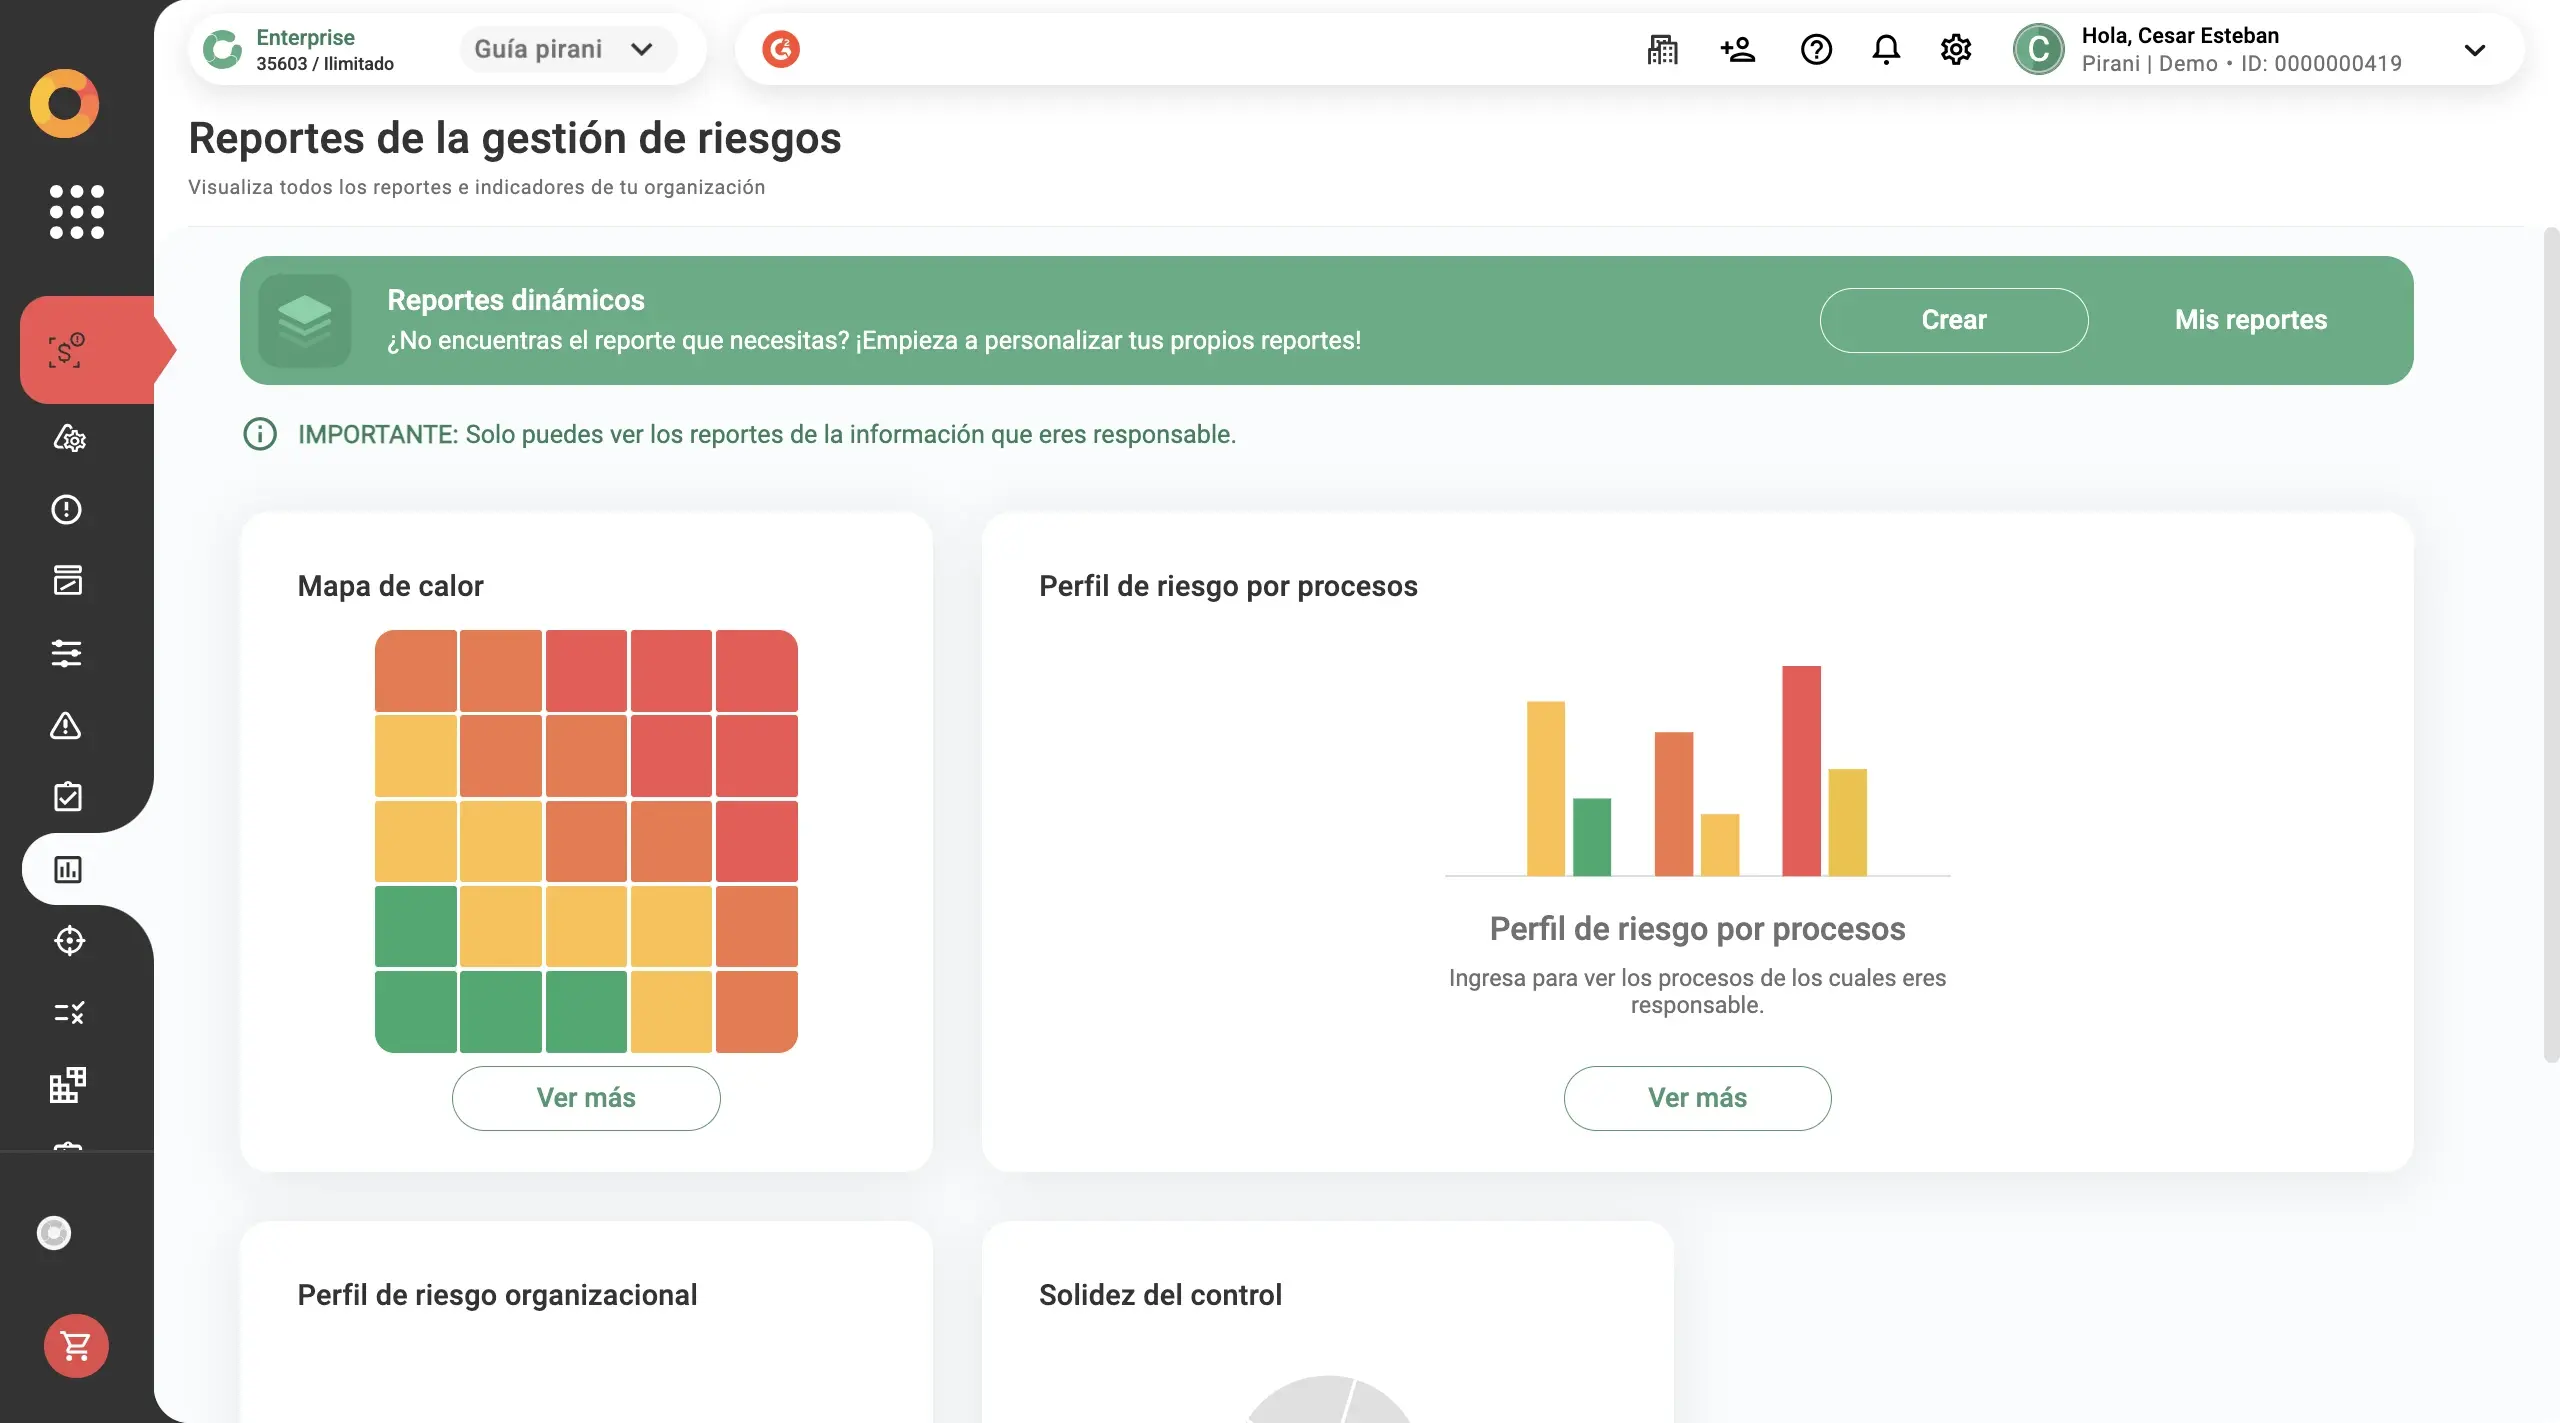
Task: Expand the Guía pirani dropdown
Action: [x=566, y=49]
